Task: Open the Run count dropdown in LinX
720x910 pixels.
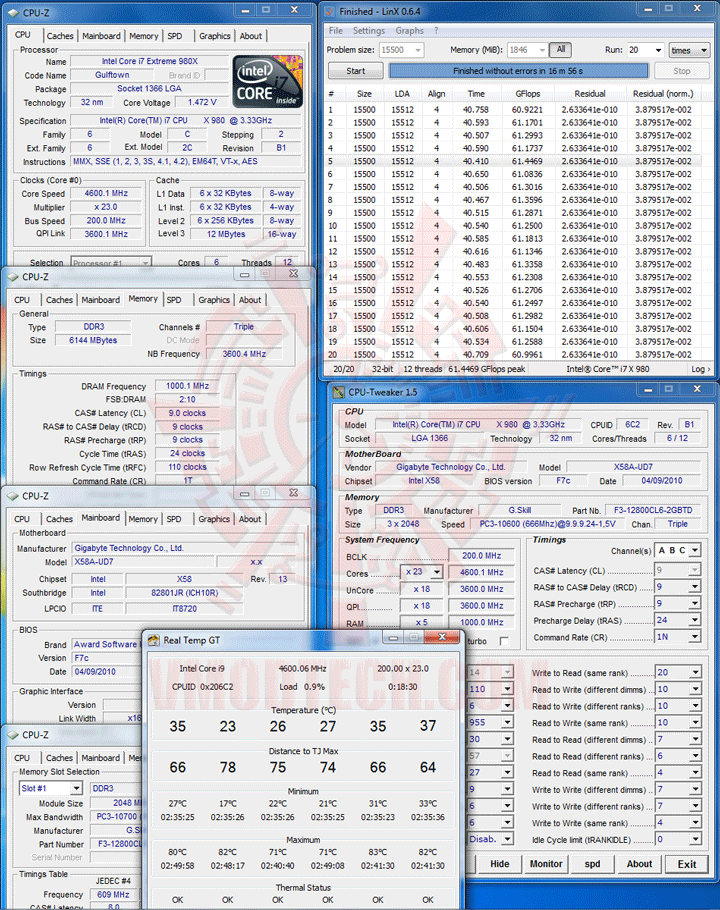Action: pyautogui.click(x=658, y=50)
